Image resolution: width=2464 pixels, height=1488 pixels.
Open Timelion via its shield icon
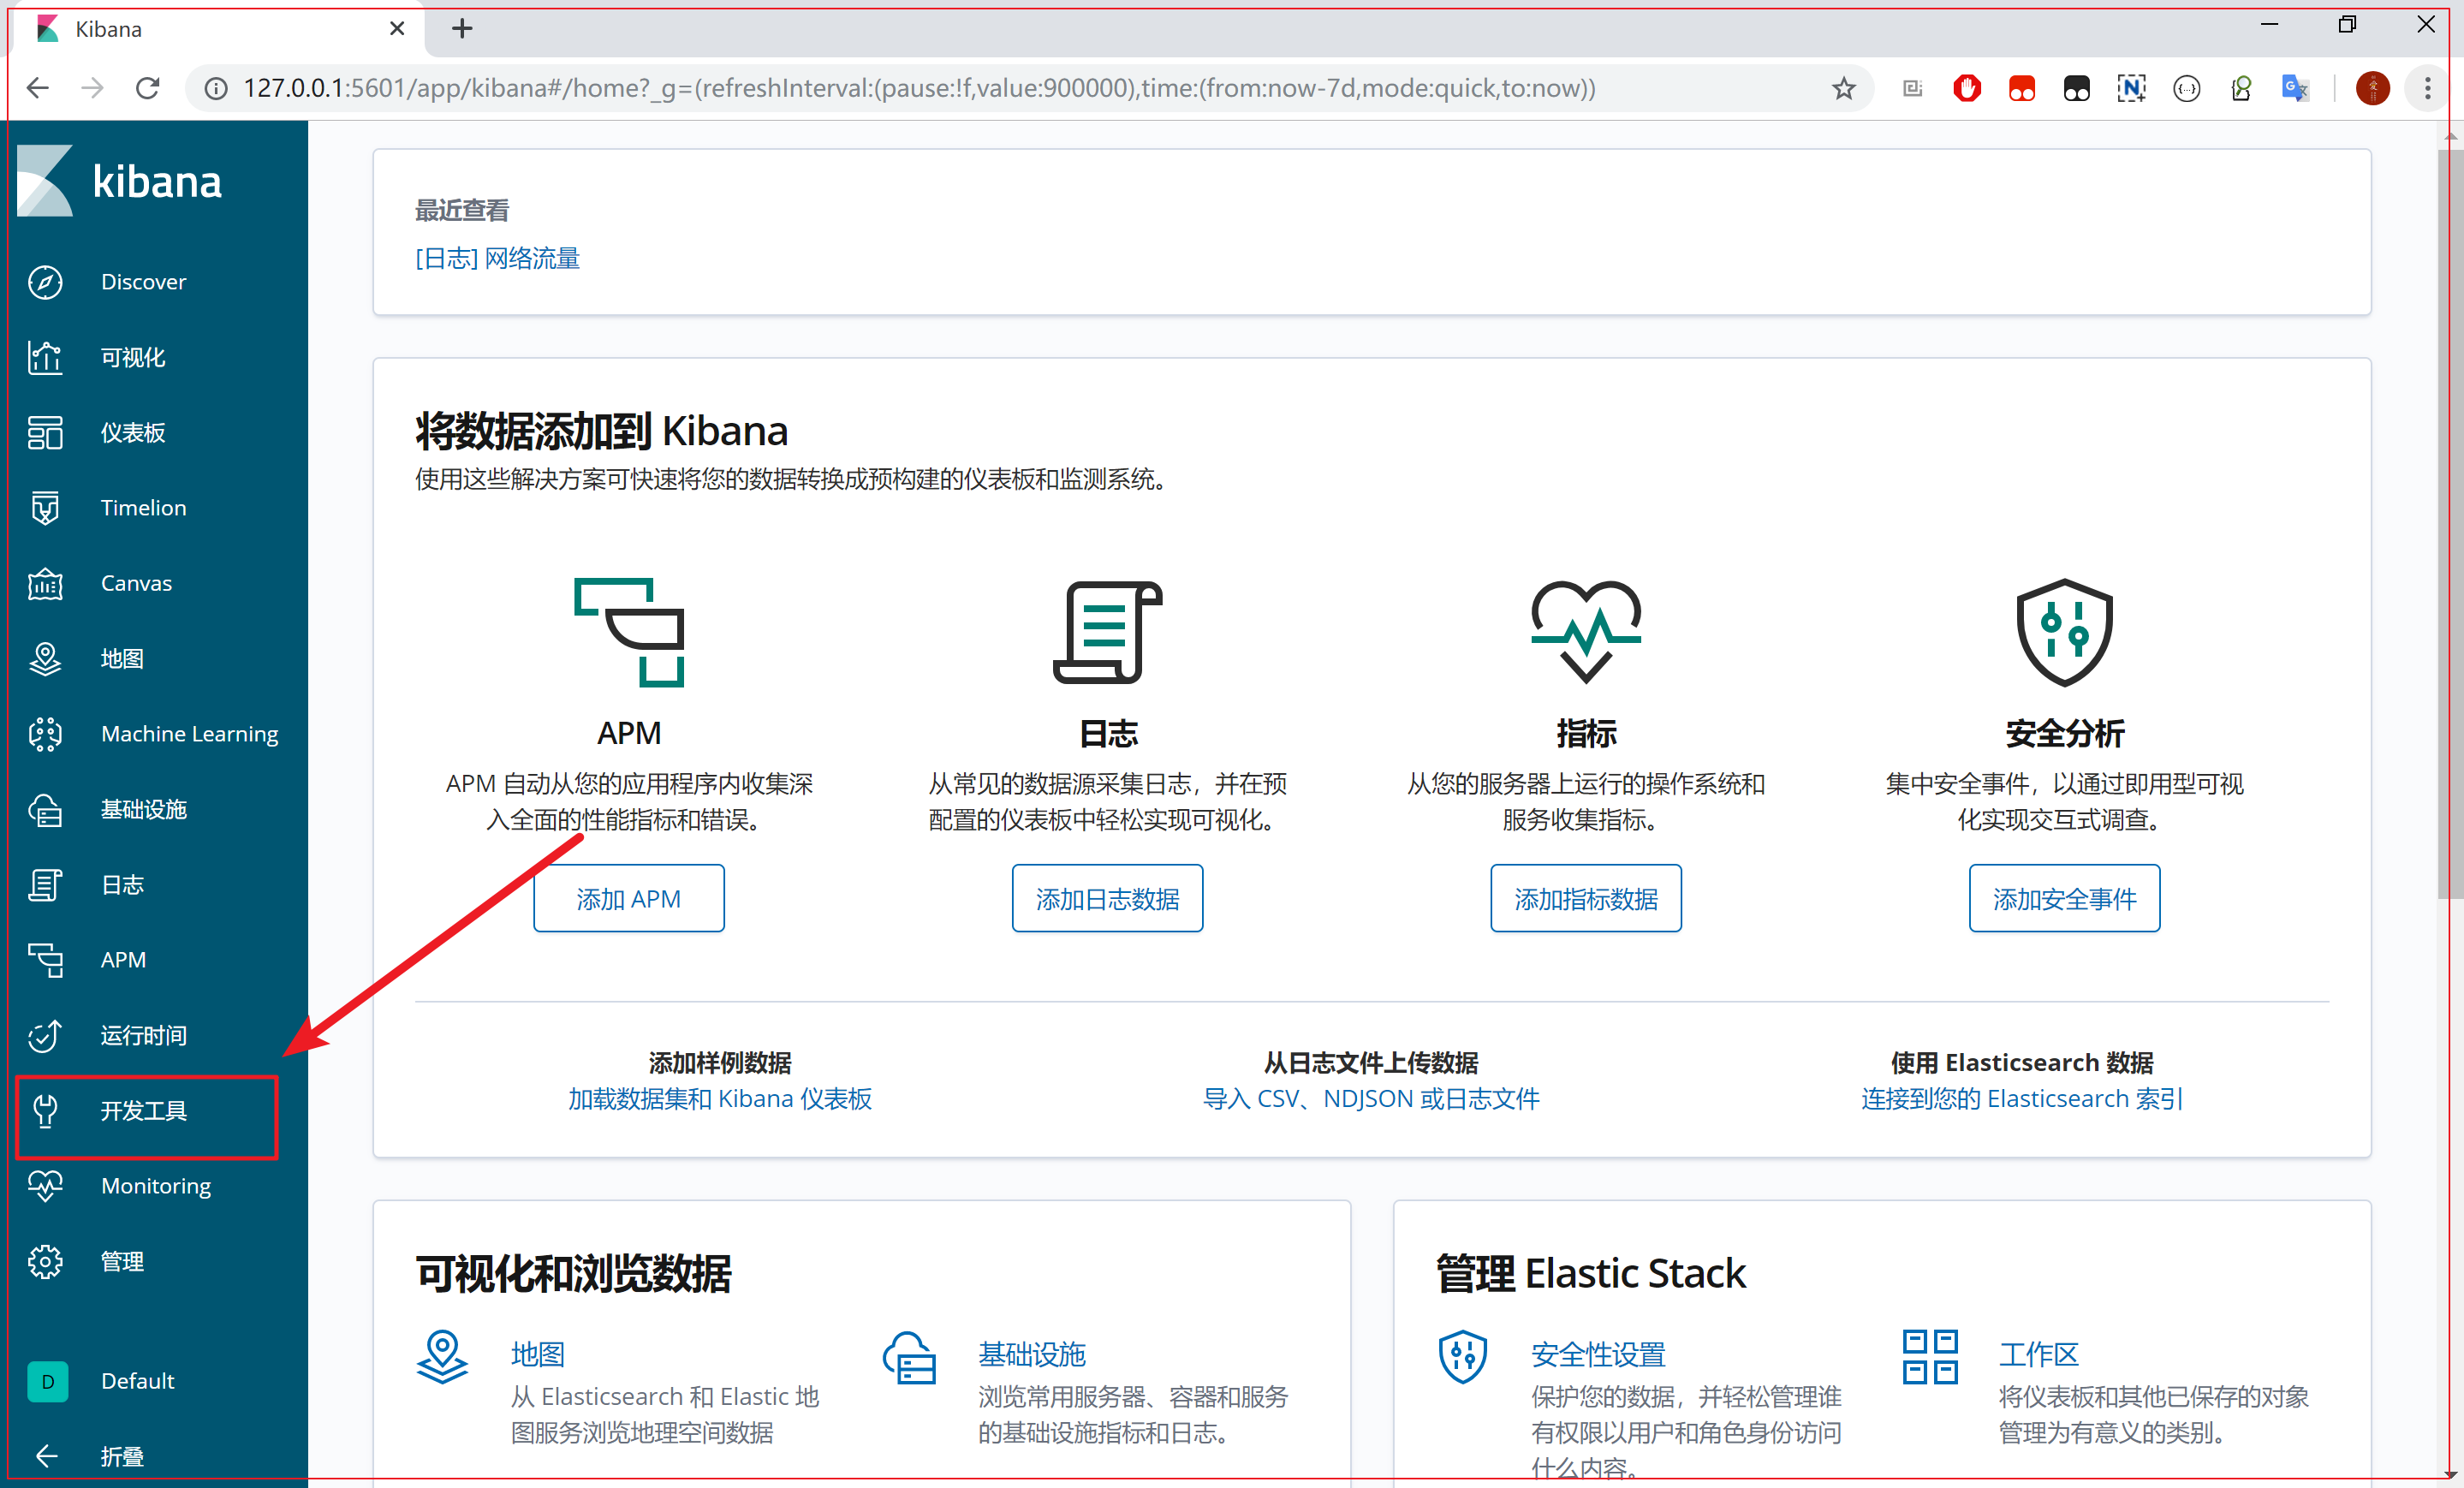(45, 508)
